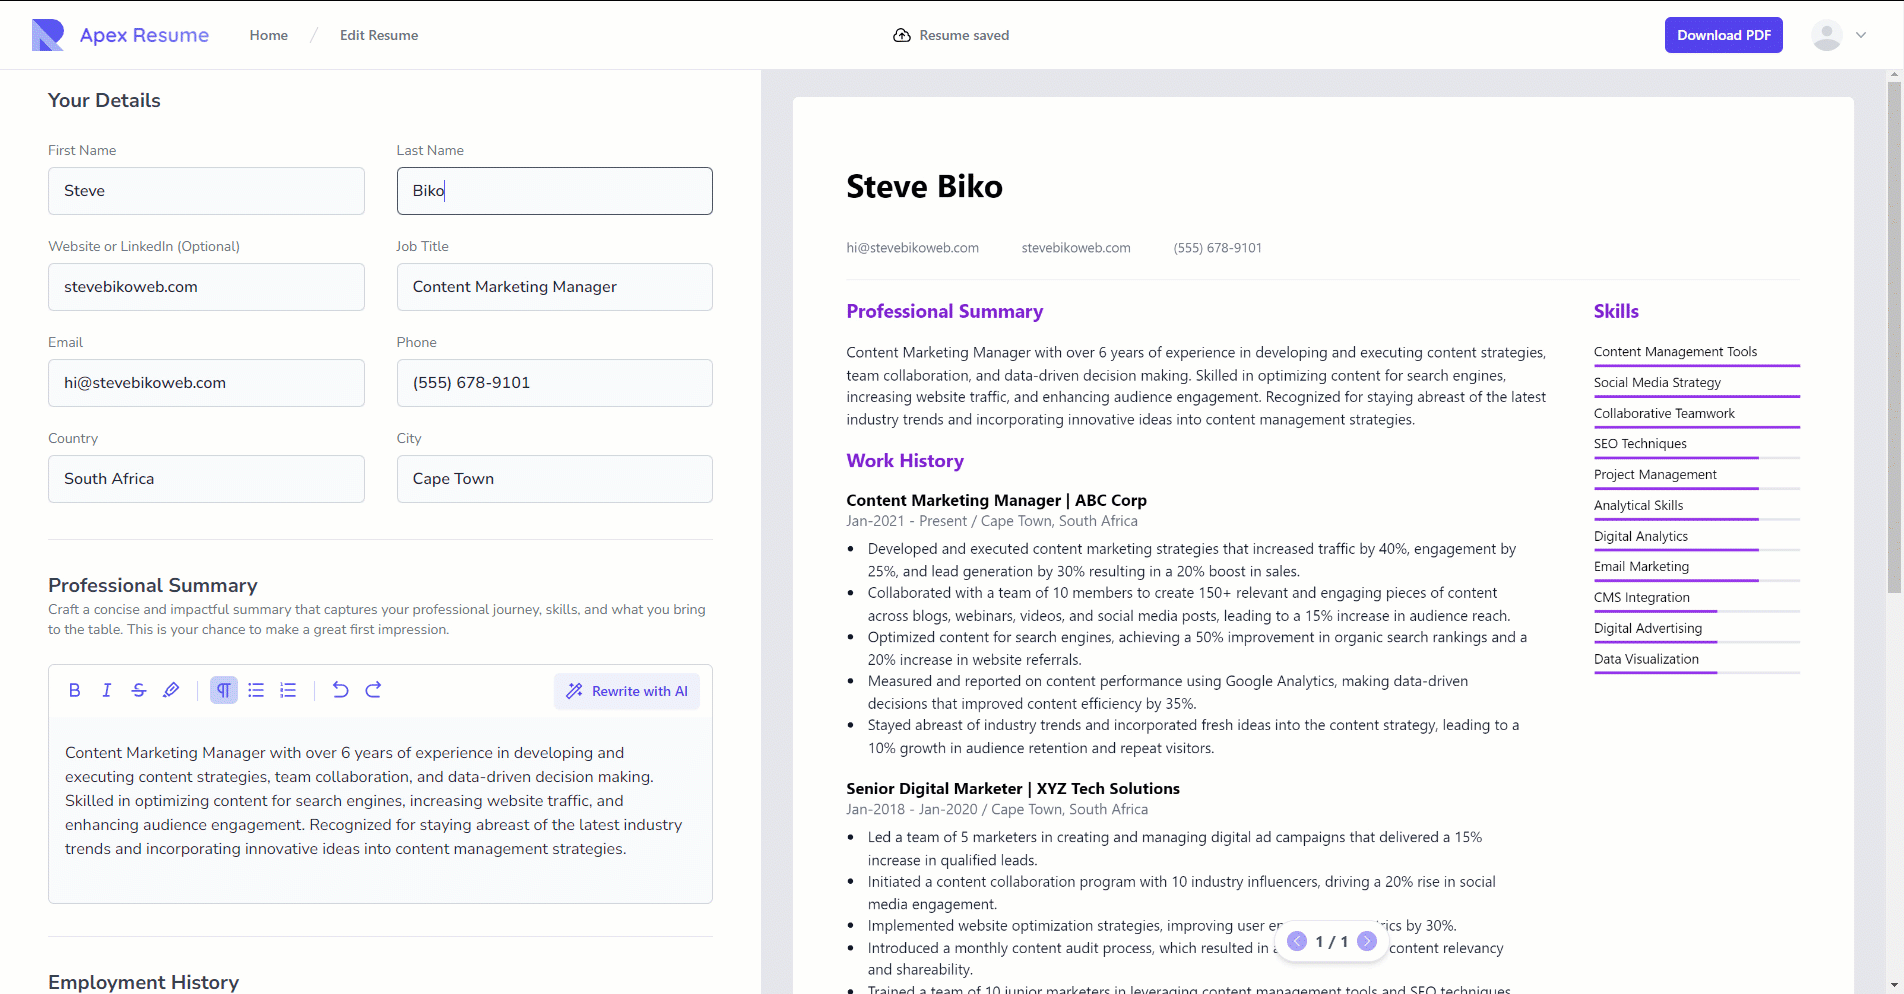Select the highlighter tool in editor
The height and width of the screenshot is (994, 1904).
click(x=171, y=690)
